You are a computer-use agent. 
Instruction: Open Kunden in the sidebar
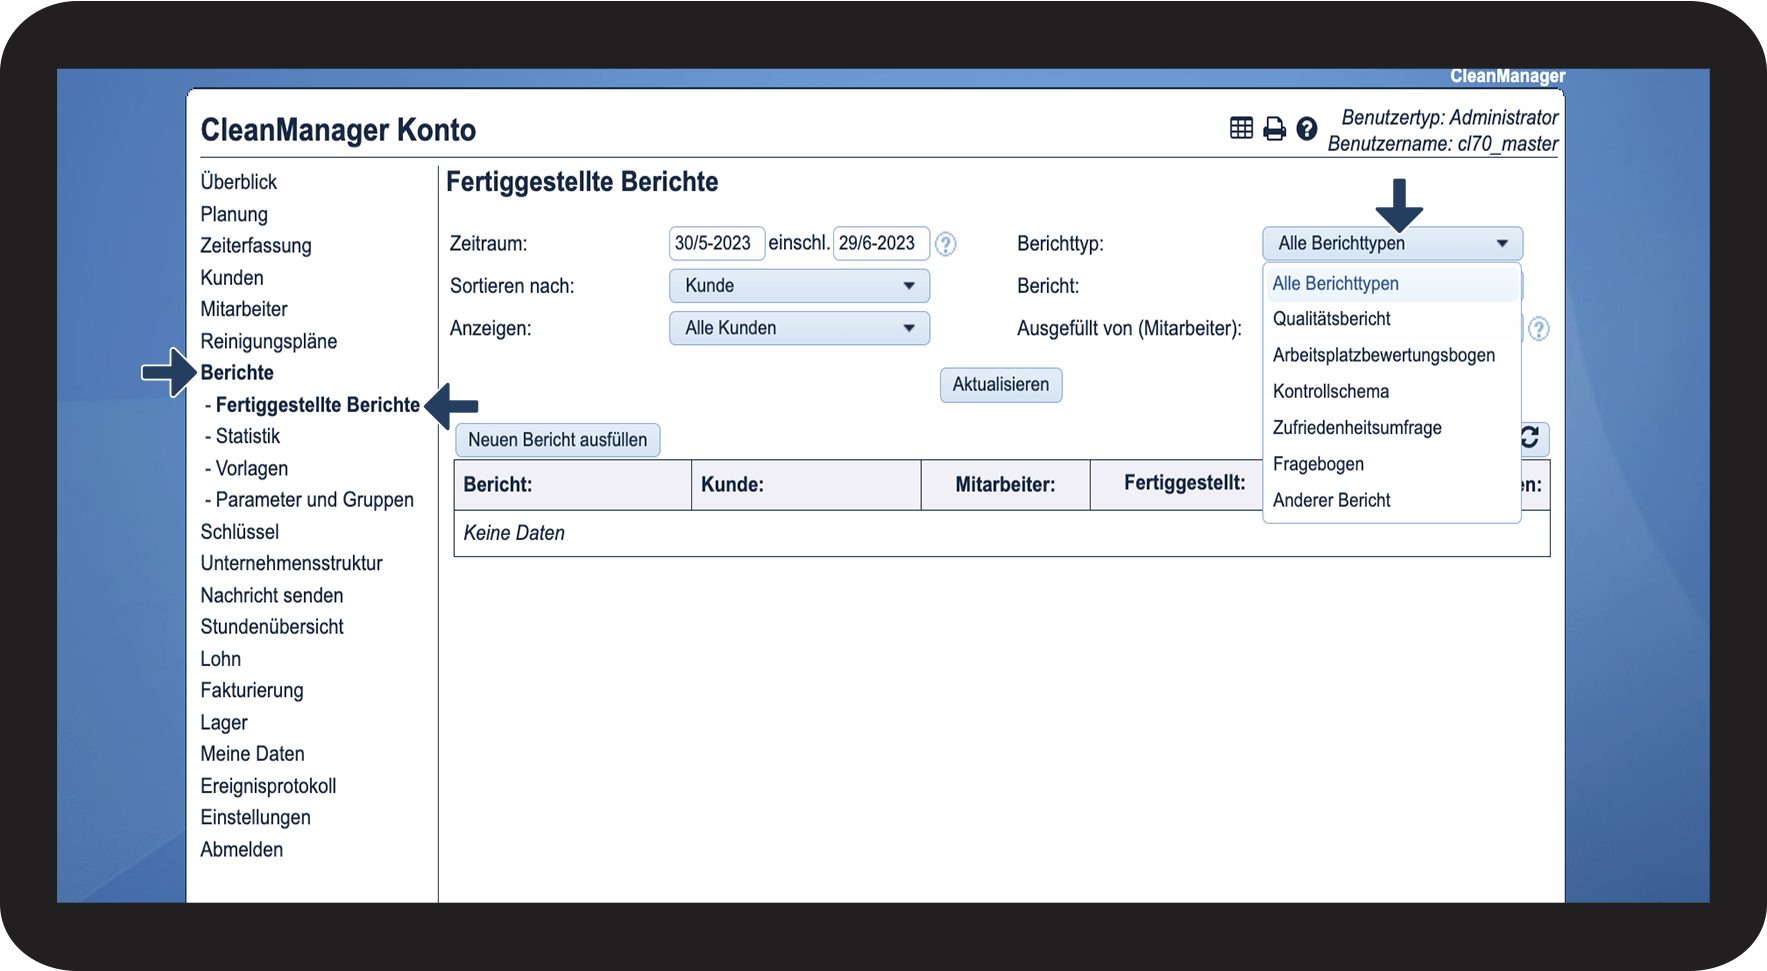click(232, 278)
